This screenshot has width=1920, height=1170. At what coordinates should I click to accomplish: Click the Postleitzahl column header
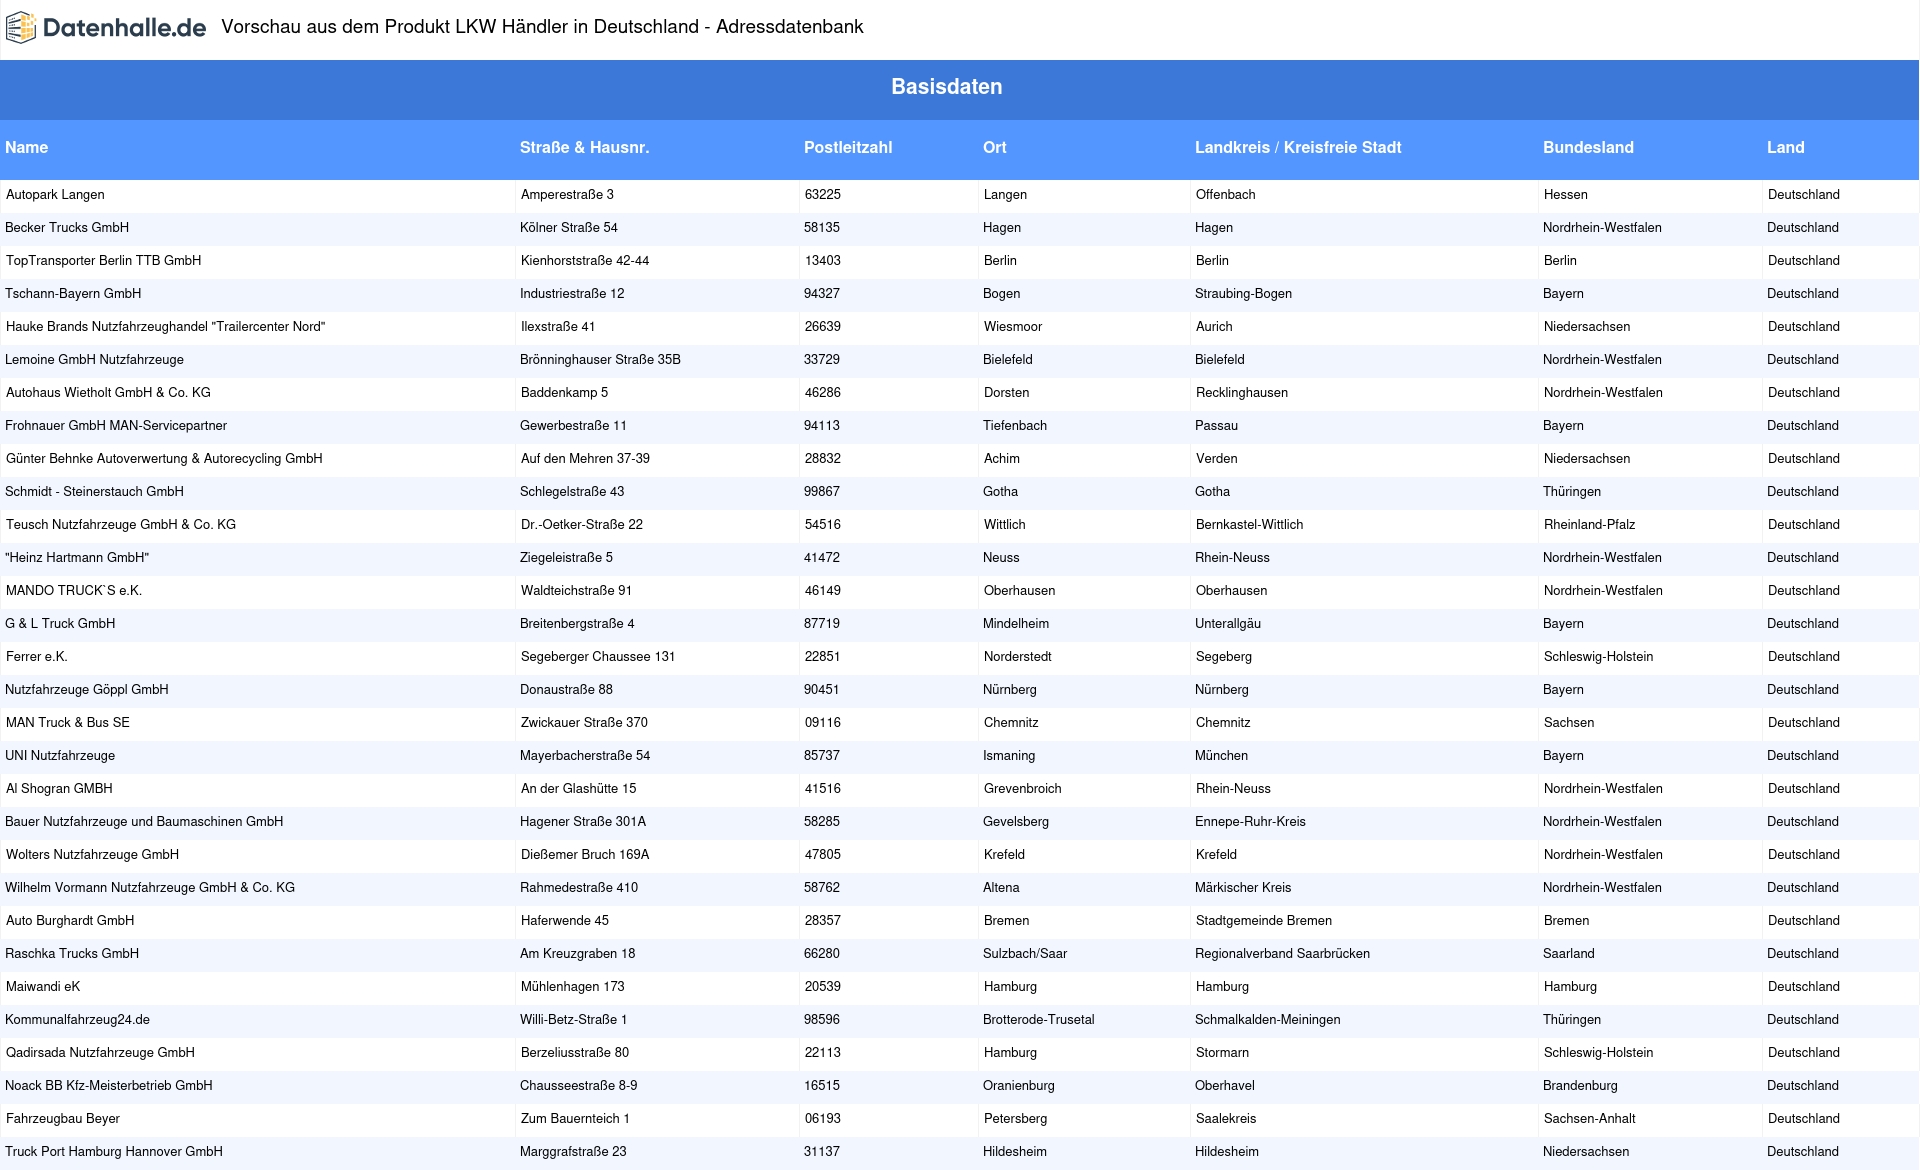(848, 147)
